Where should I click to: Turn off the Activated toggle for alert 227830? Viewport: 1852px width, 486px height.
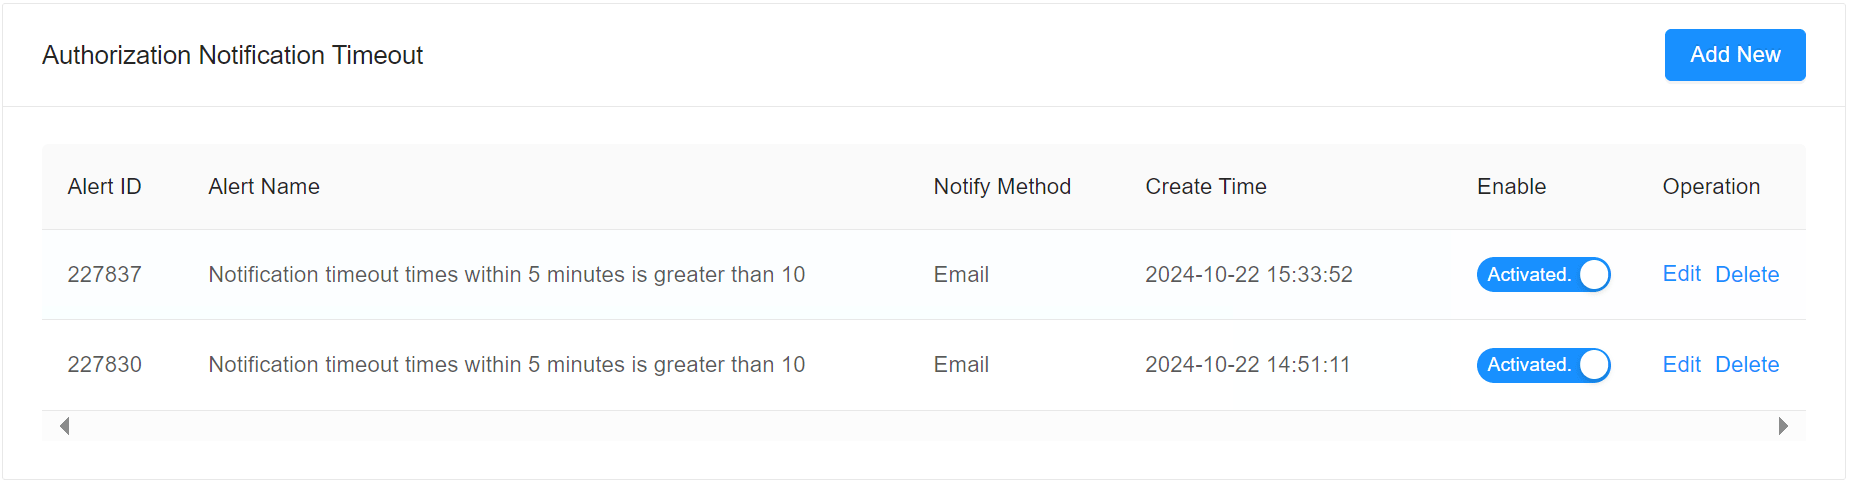coord(1543,365)
